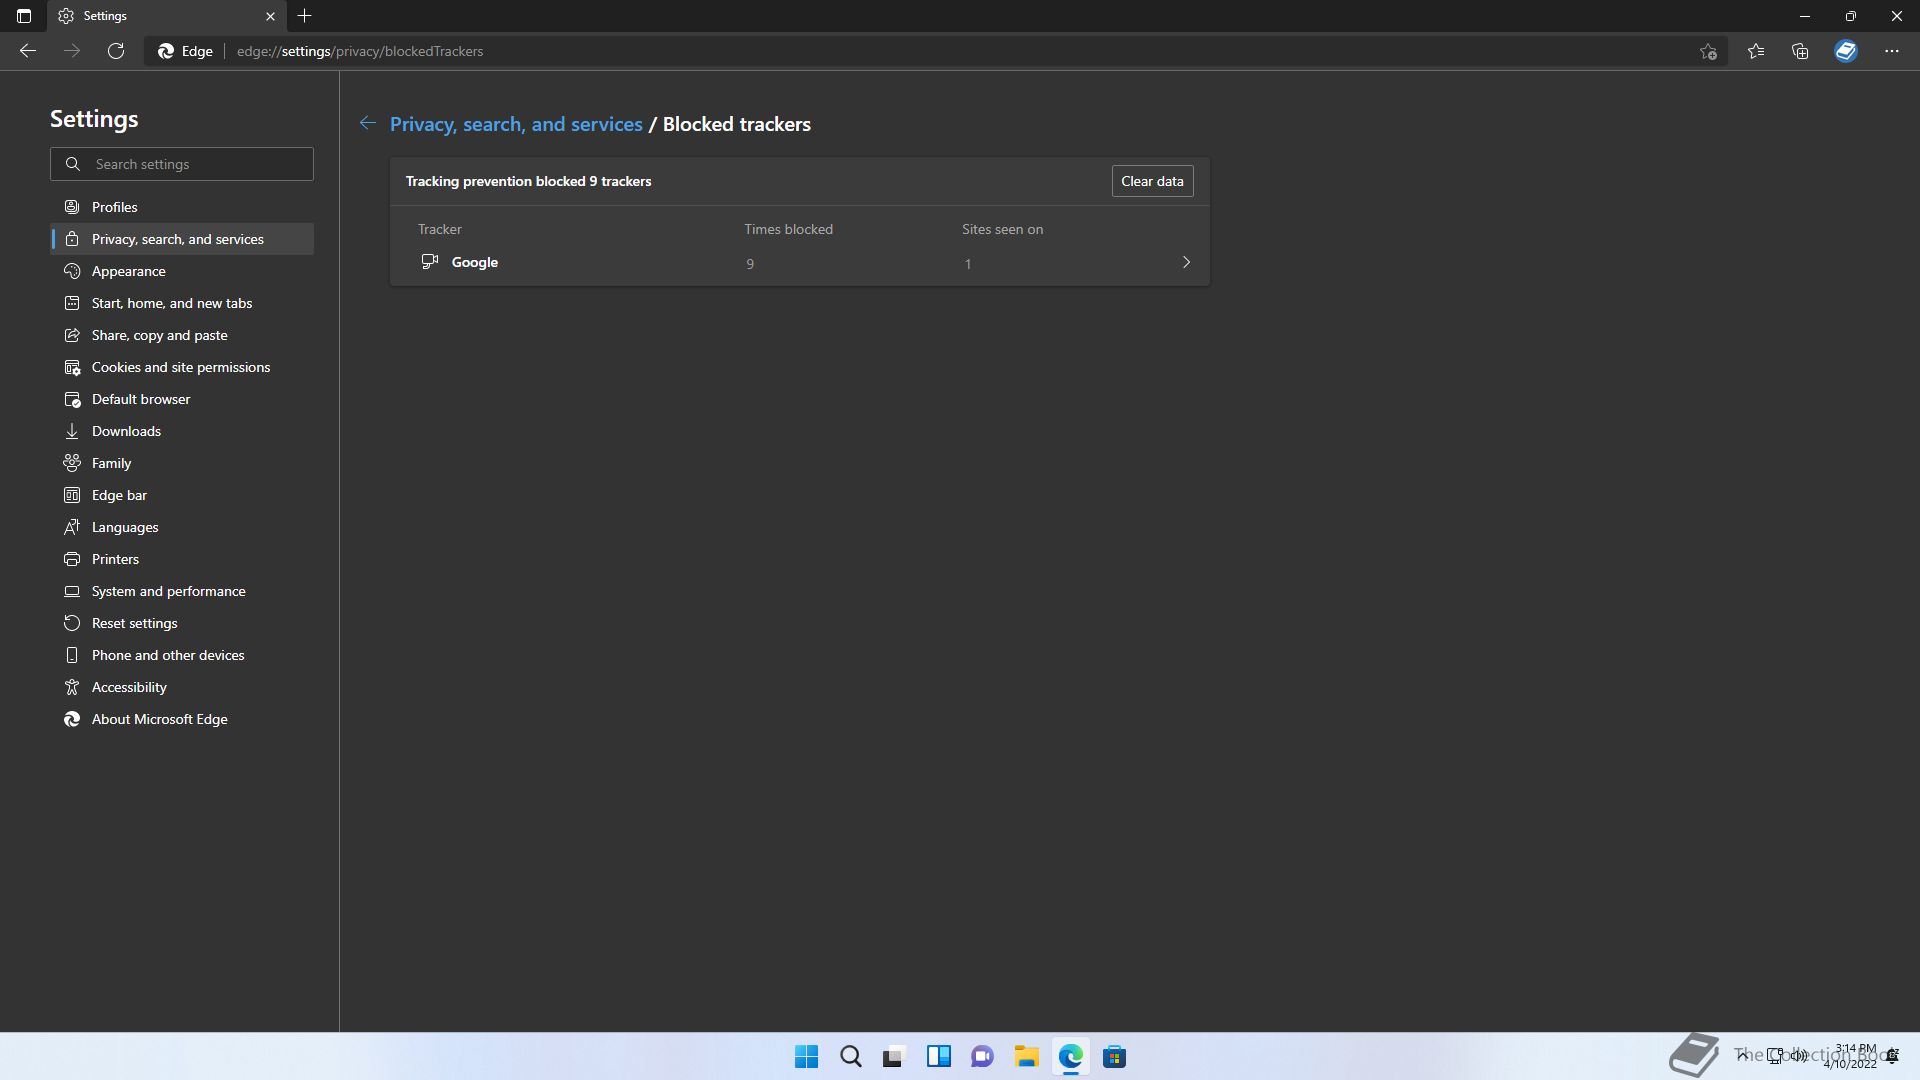Open Family settings

tap(182, 463)
